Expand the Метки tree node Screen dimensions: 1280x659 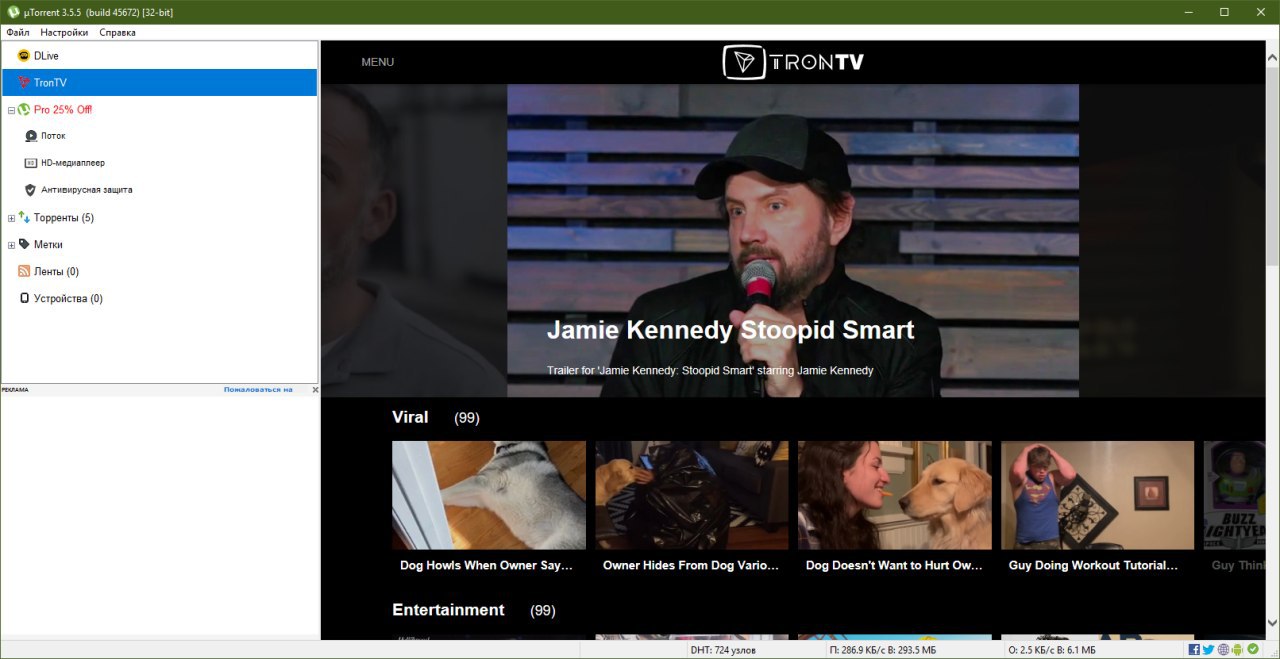pyautogui.click(x=11, y=245)
